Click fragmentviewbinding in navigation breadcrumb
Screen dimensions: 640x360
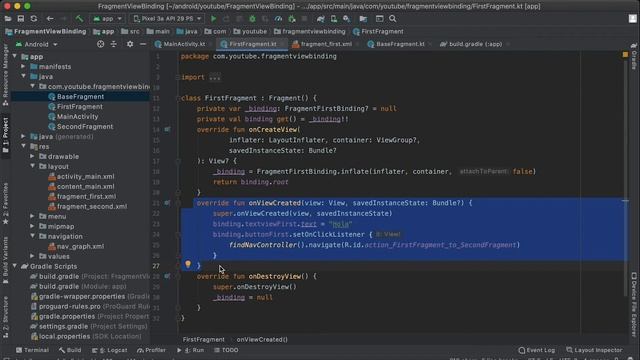[313, 31]
